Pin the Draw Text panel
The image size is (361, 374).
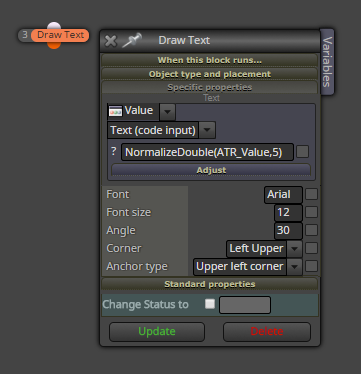132,40
